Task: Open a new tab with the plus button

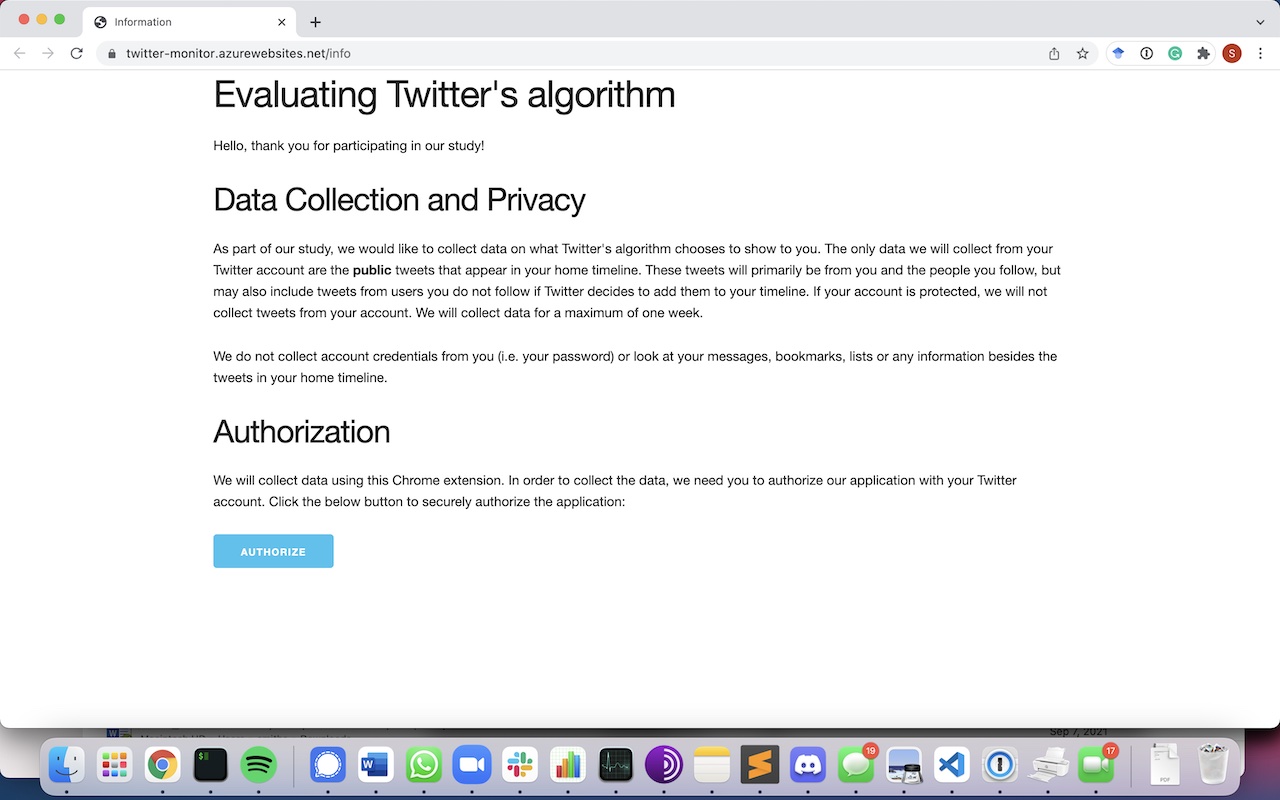Action: (x=315, y=22)
